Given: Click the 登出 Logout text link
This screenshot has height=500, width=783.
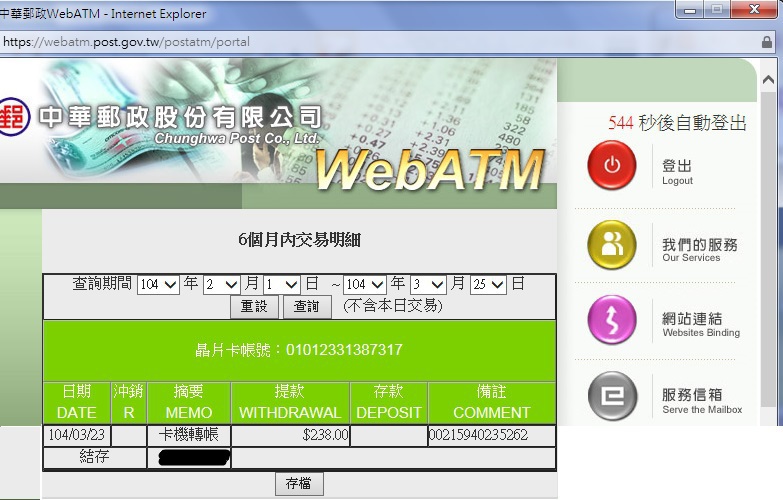Looking at the screenshot, I should (x=677, y=171).
